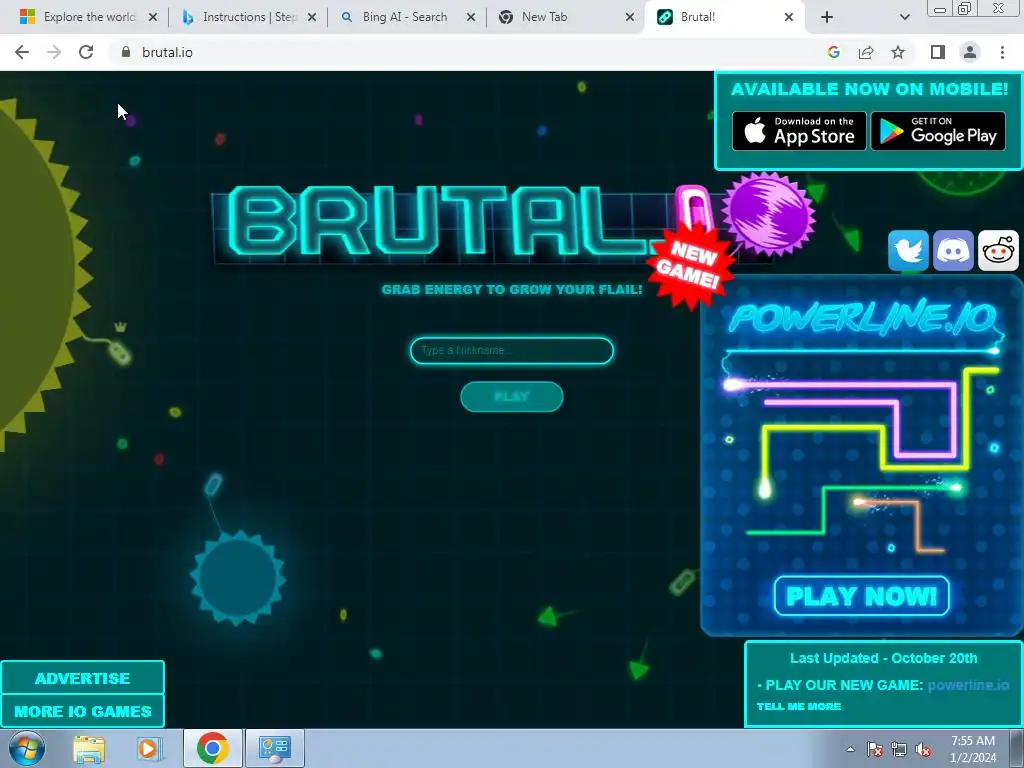Click the Download on the App Store badge
The image size is (1024, 768).
pyautogui.click(x=799, y=131)
